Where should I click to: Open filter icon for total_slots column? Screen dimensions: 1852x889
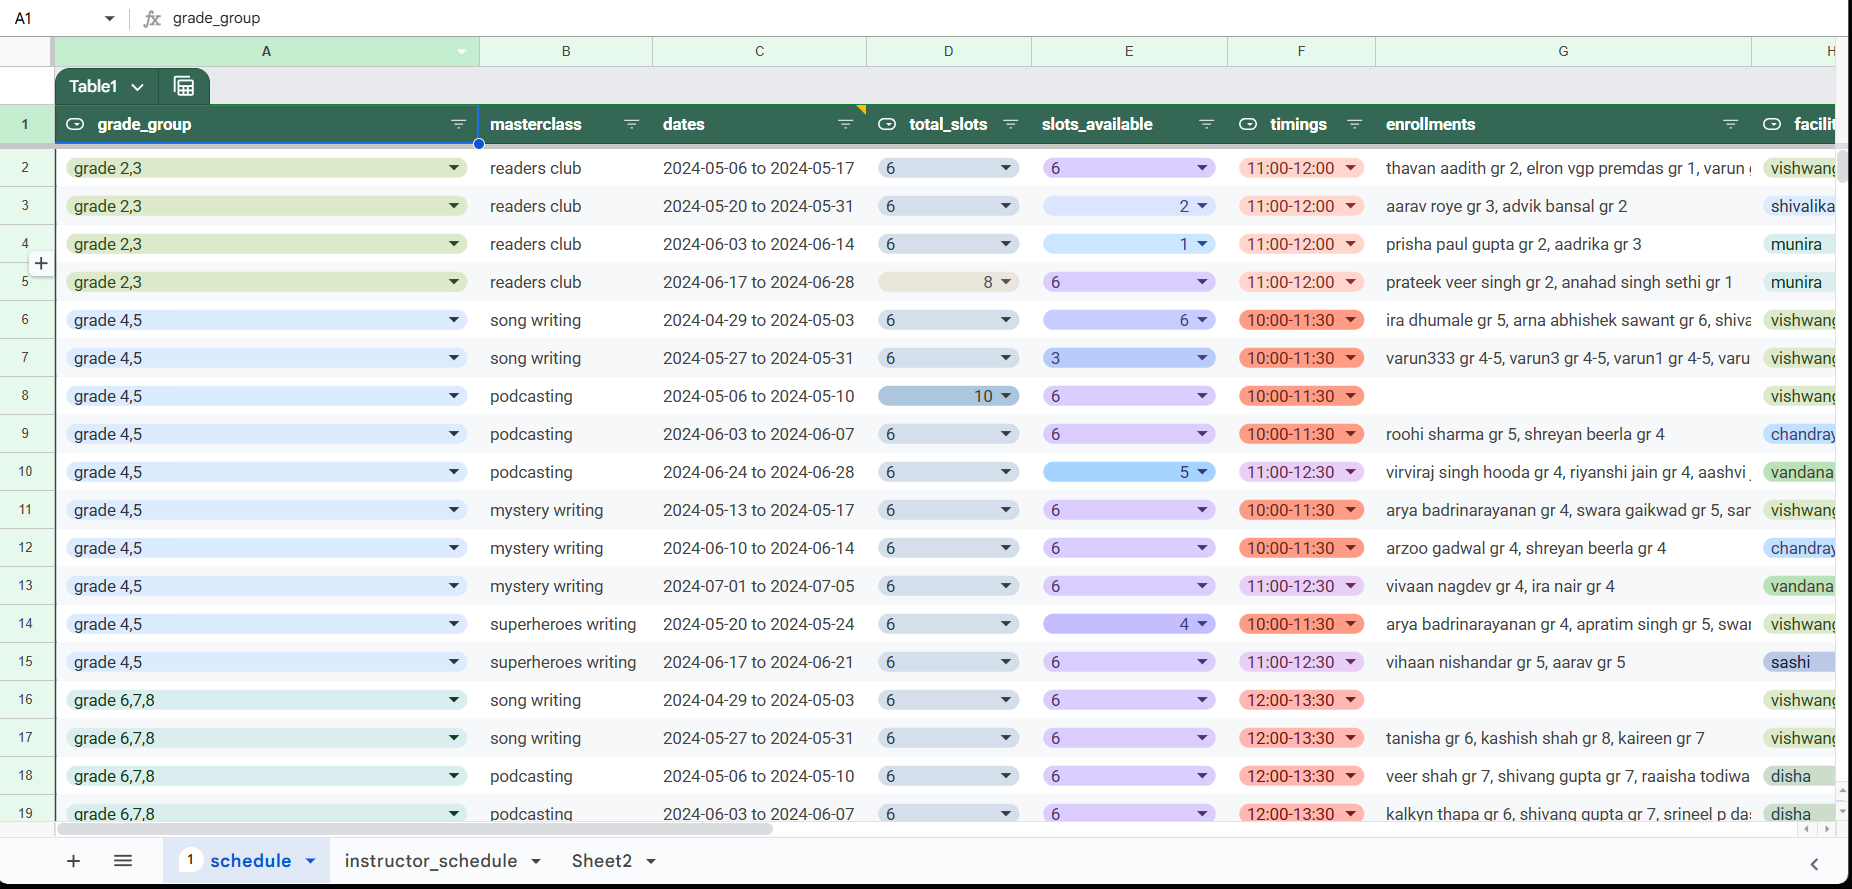coord(1010,124)
